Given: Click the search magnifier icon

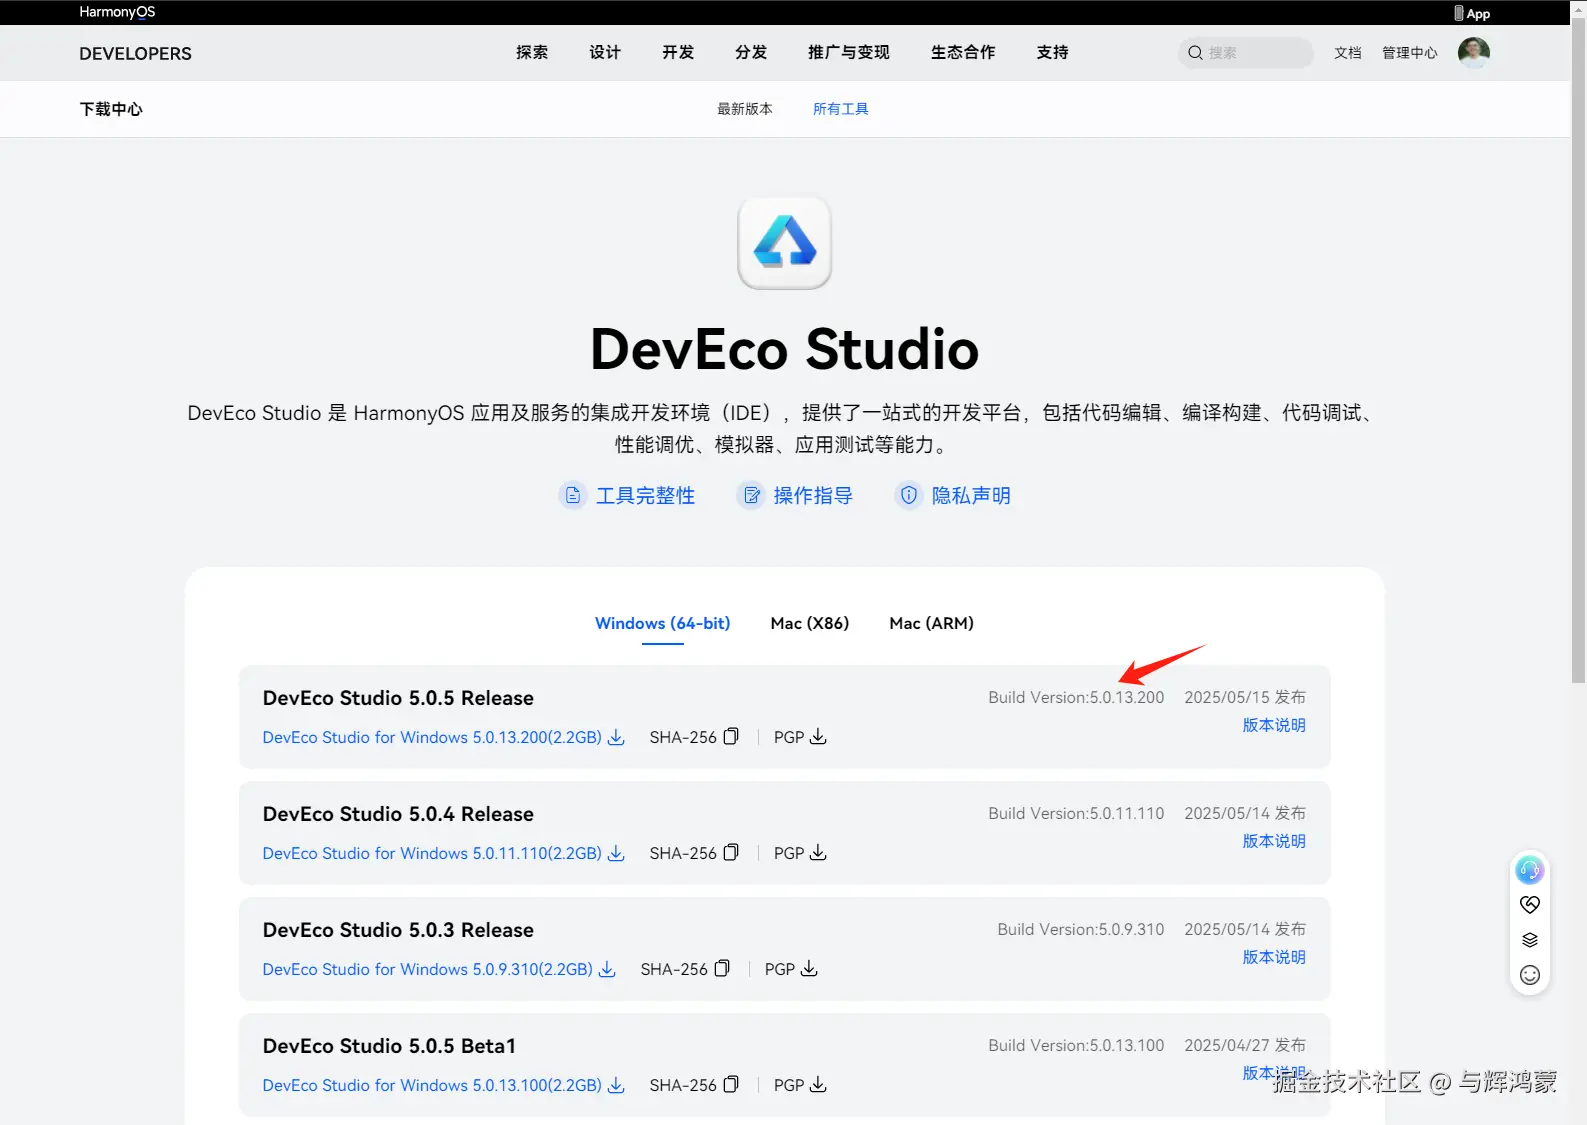Looking at the screenshot, I should click(1195, 53).
